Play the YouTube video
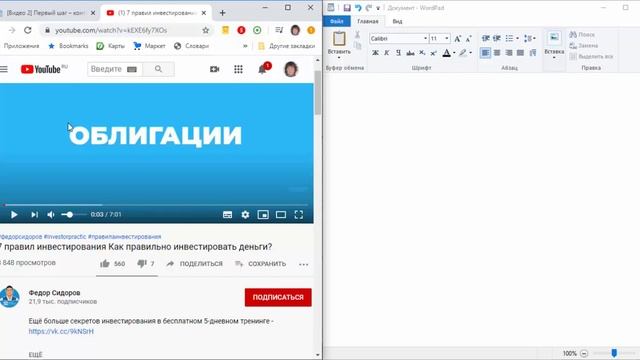The width and height of the screenshot is (640, 360). pos(14,214)
